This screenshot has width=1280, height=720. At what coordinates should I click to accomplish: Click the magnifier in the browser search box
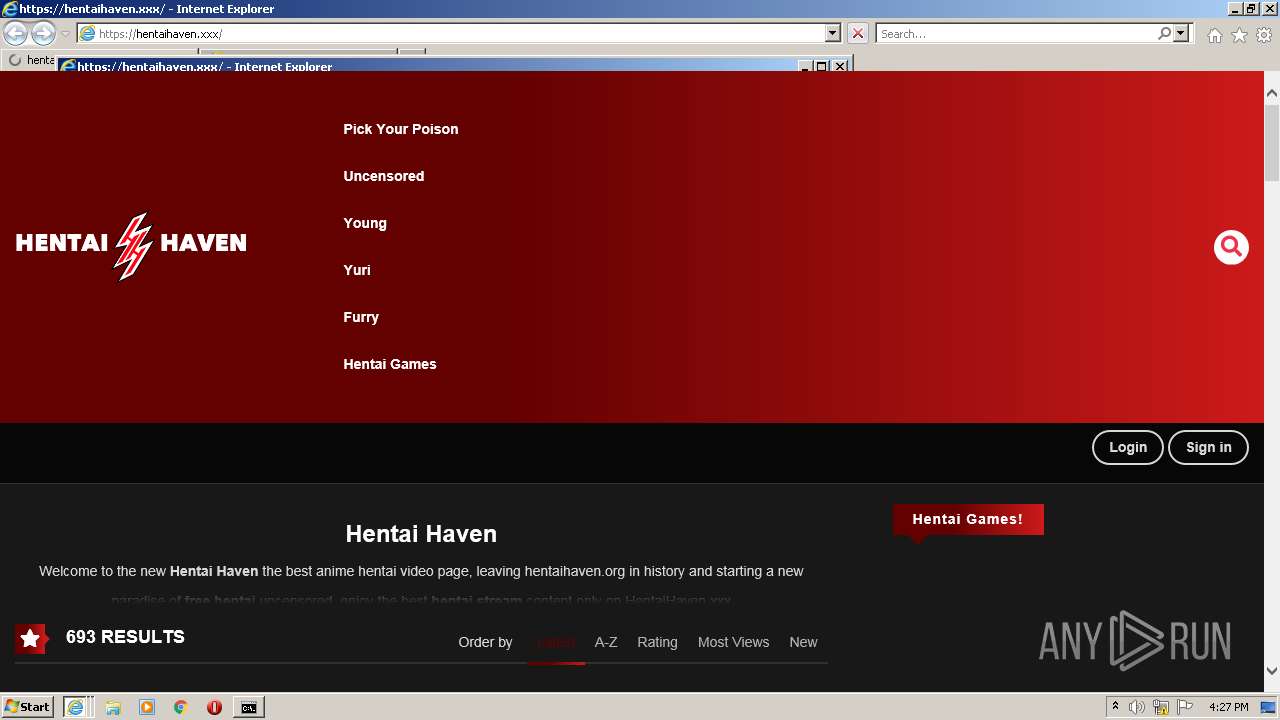tap(1164, 34)
